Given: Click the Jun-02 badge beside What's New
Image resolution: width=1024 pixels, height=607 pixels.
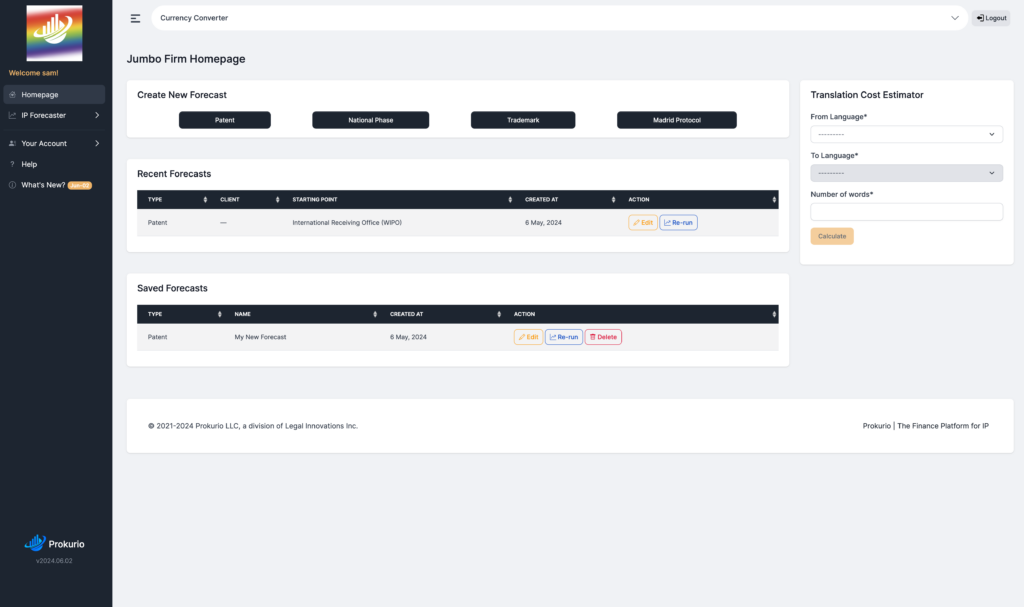Looking at the screenshot, I should pyautogui.click(x=80, y=186).
